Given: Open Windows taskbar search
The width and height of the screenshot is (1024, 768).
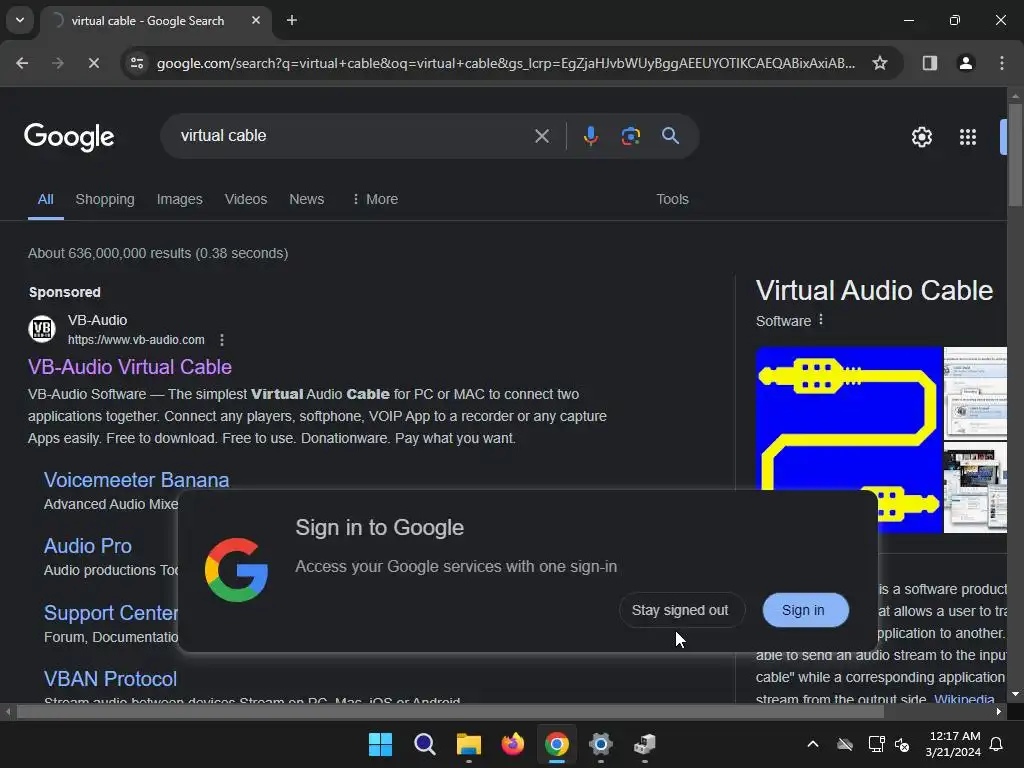Looking at the screenshot, I should click(424, 744).
